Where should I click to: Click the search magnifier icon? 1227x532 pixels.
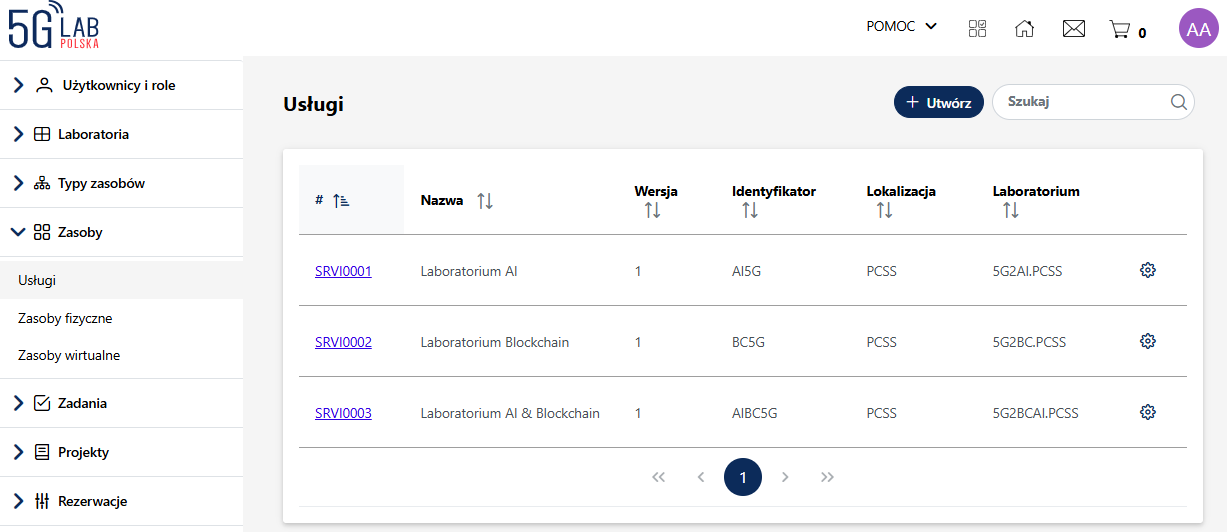point(1178,102)
